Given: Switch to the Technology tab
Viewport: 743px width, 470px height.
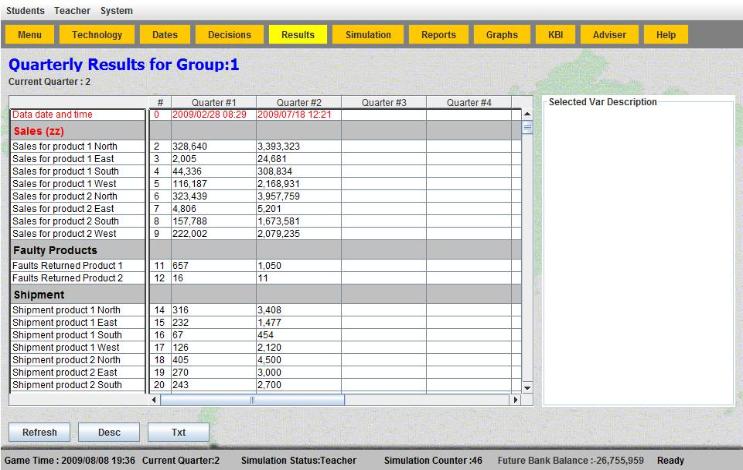Looking at the screenshot, I should click(x=97, y=35).
